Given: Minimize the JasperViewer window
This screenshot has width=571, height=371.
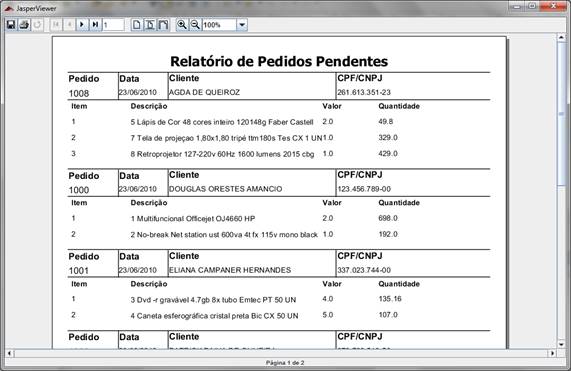Looking at the screenshot, I should pos(516,6).
